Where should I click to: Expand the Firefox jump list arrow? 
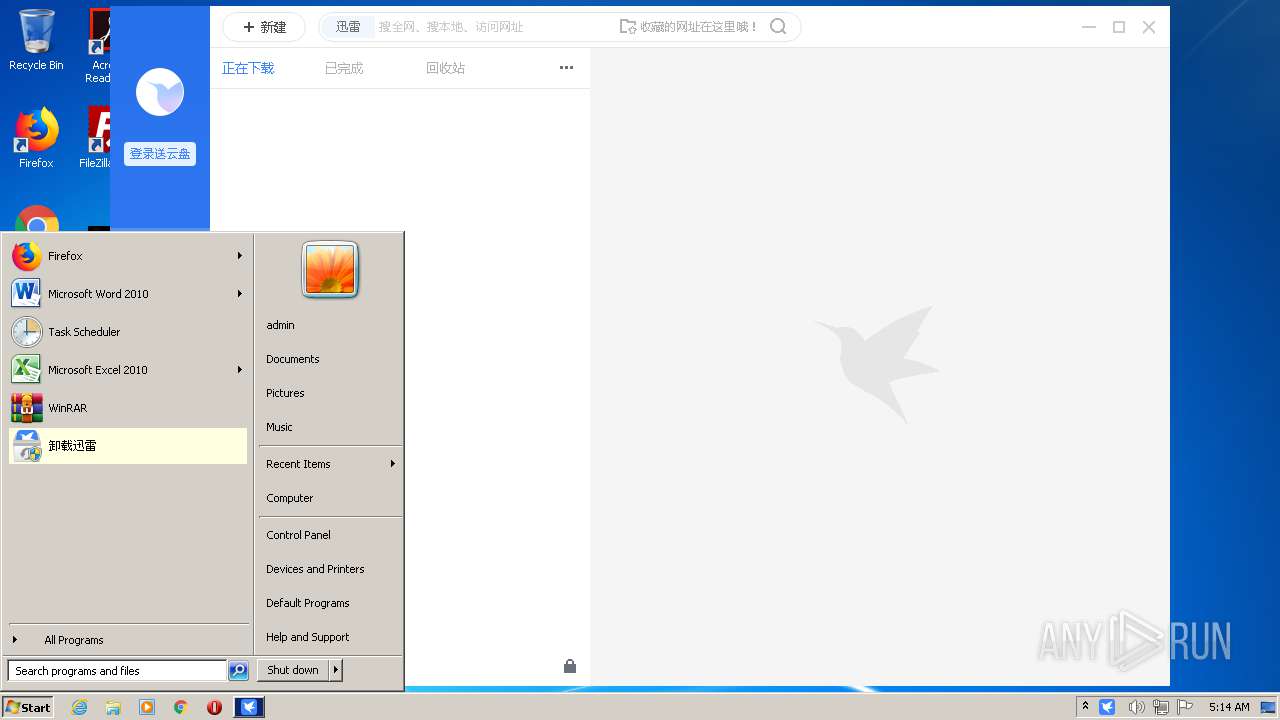pyautogui.click(x=240, y=256)
